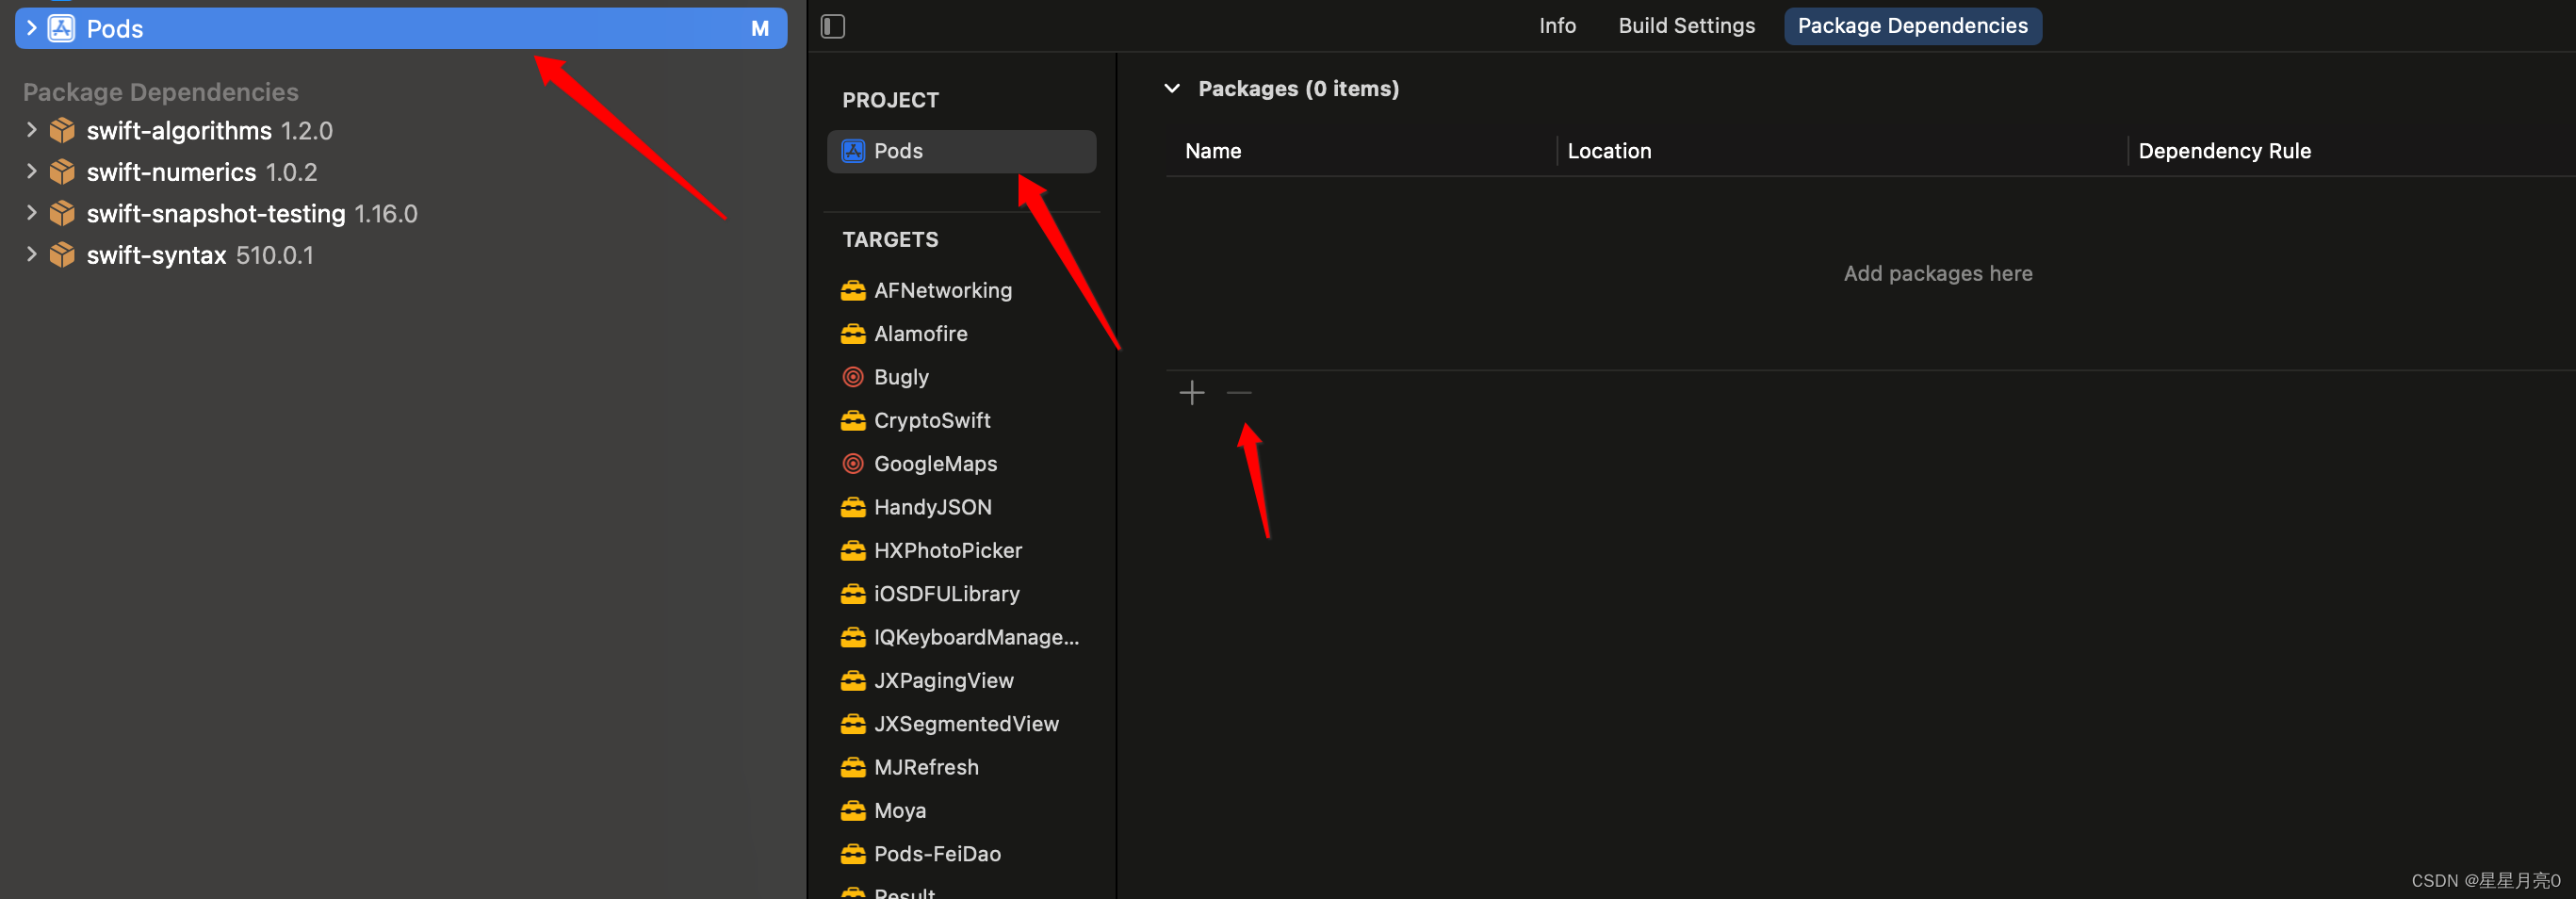Click the HandyJSON toolbox icon
The width and height of the screenshot is (2576, 899).
[x=853, y=507]
